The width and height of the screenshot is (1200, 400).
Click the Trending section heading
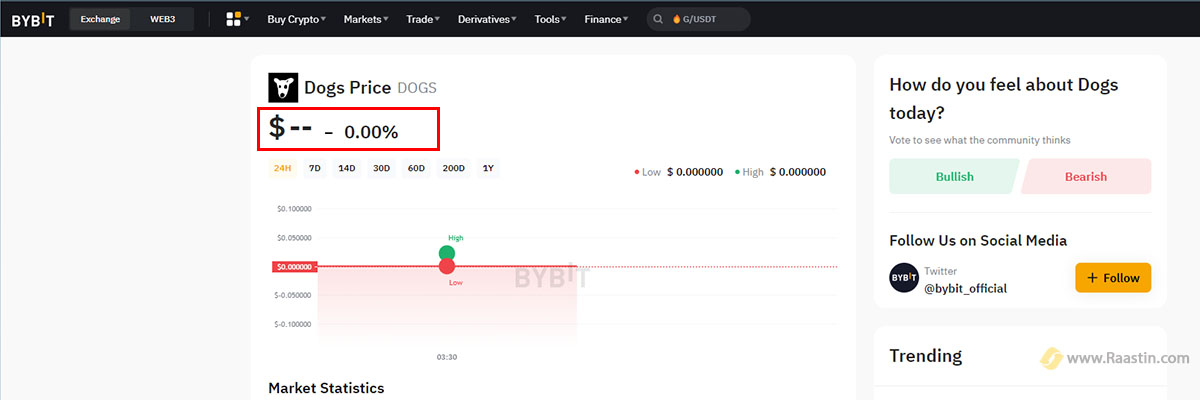click(926, 355)
